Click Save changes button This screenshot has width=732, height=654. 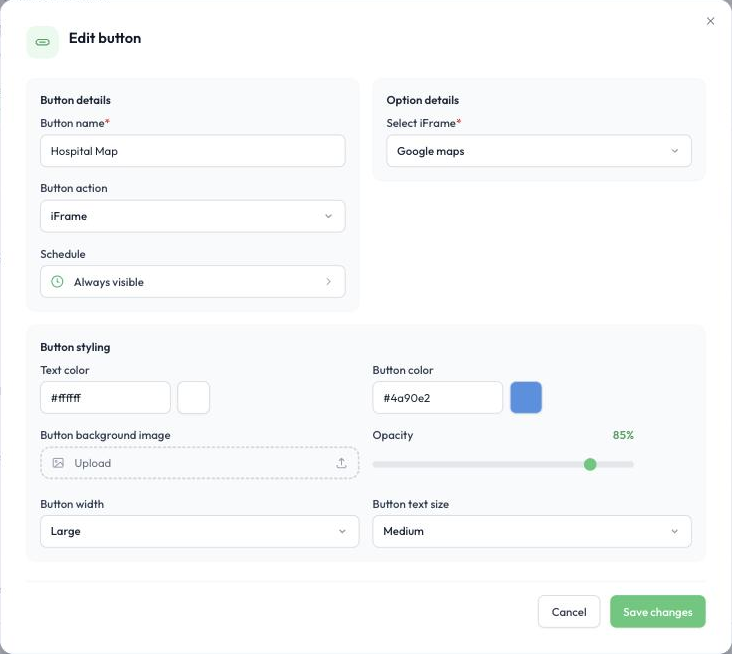pos(657,612)
